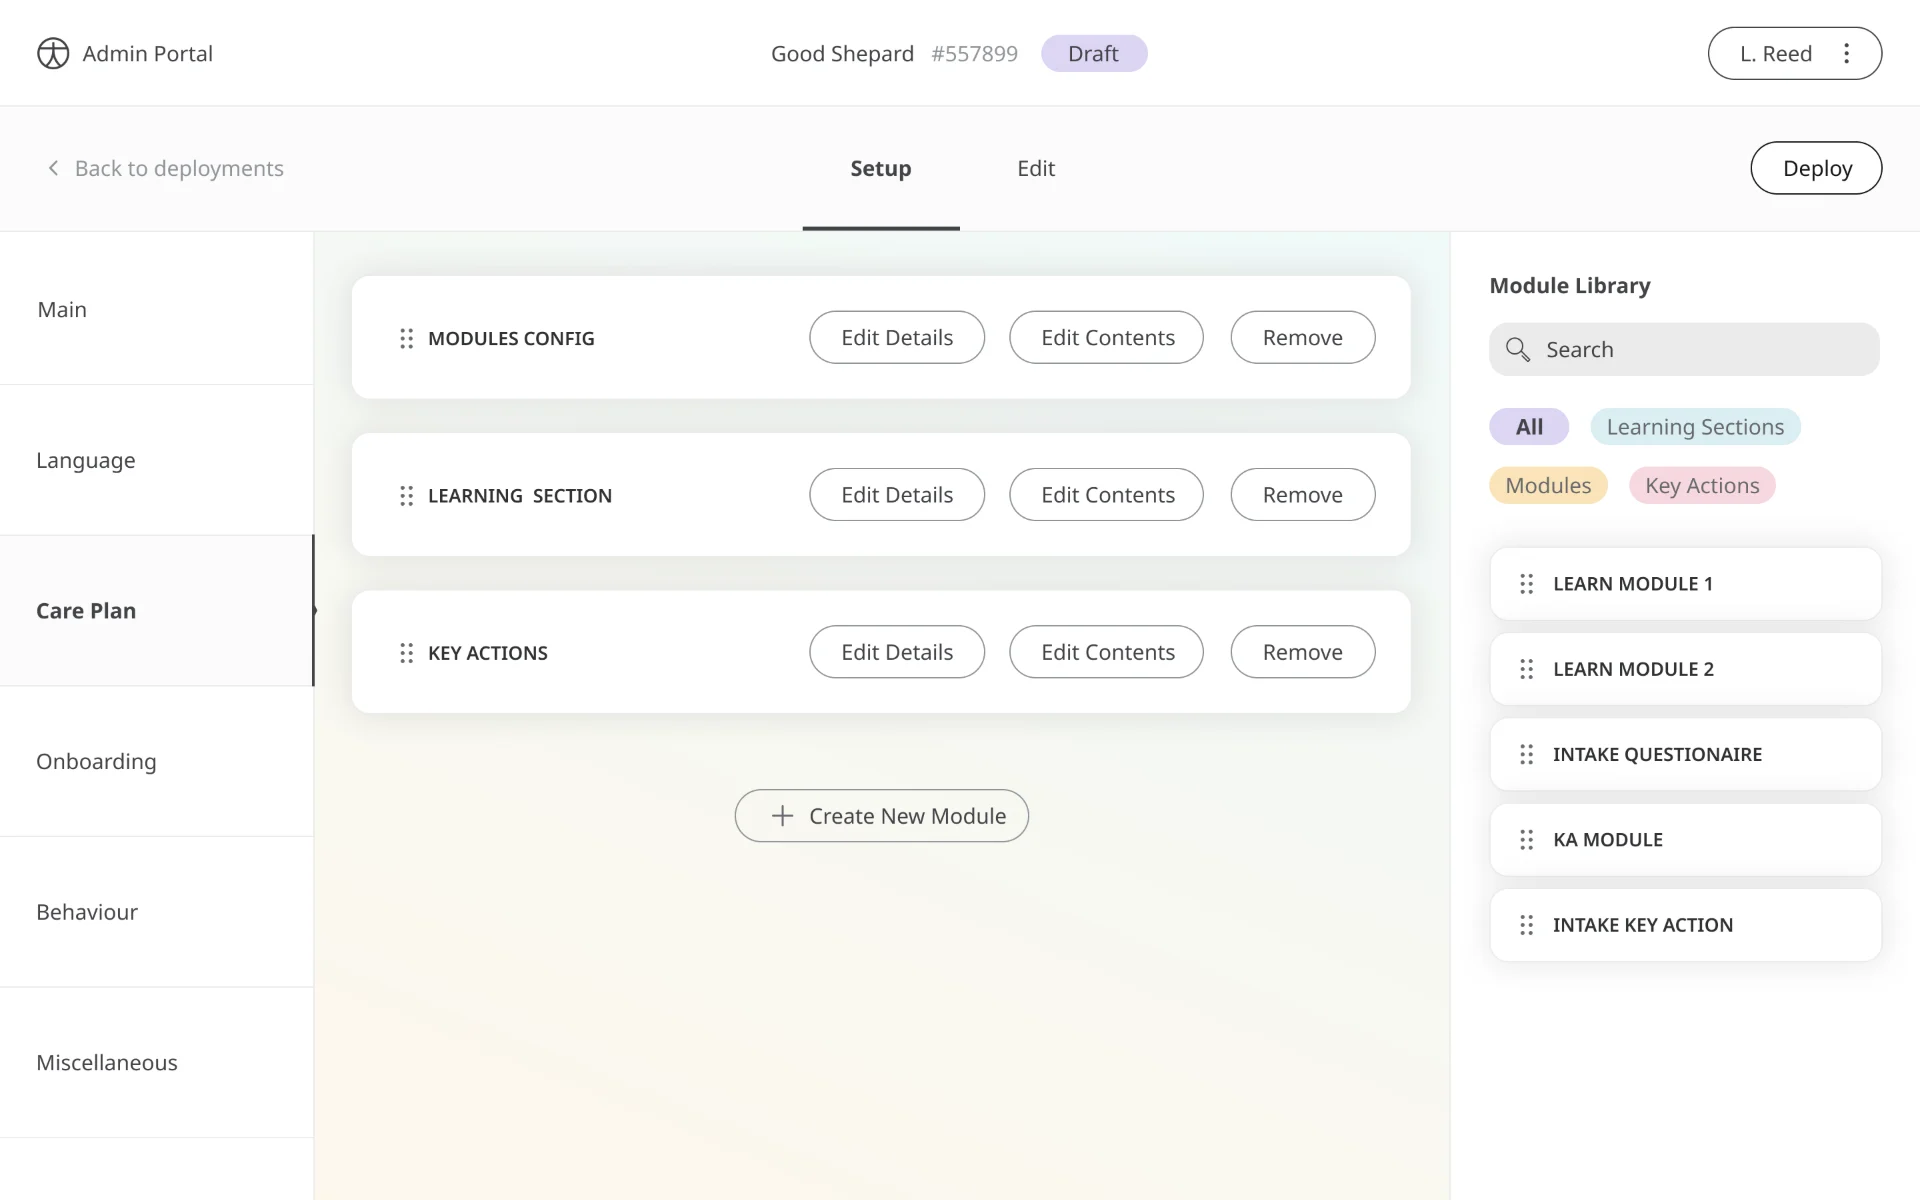
Task: Open the Onboarding sidebar section
Action: point(157,761)
